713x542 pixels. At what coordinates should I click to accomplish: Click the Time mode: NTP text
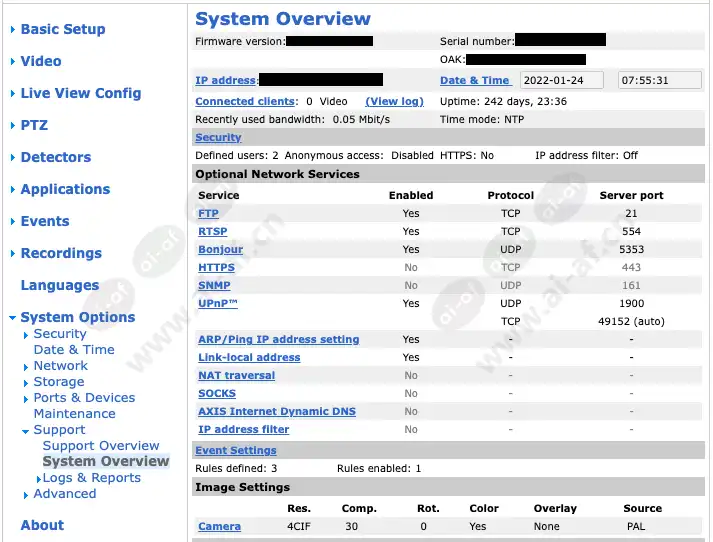(x=482, y=120)
